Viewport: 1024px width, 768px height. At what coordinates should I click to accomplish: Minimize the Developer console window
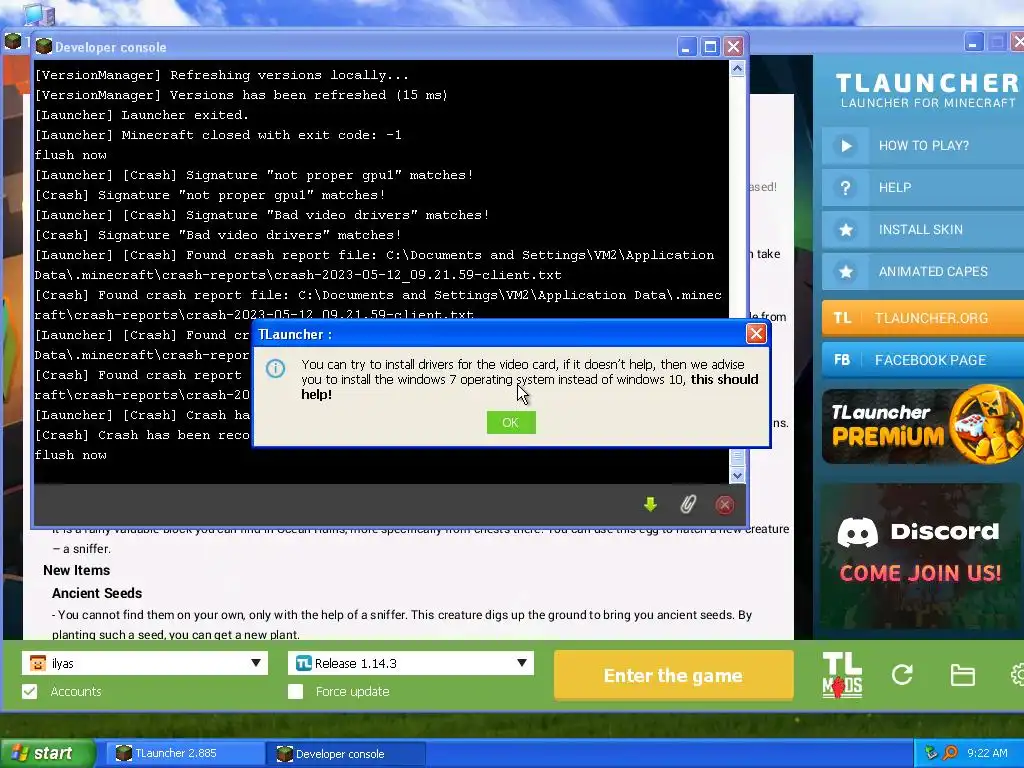tap(686, 47)
